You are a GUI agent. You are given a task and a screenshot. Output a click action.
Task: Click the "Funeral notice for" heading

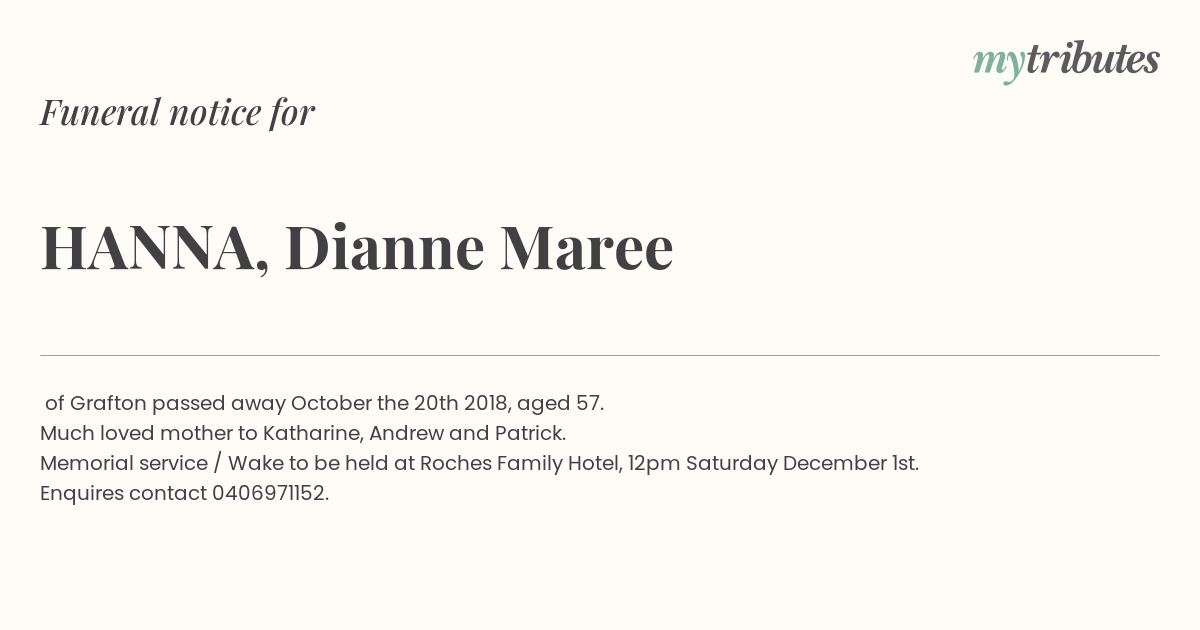pos(177,112)
